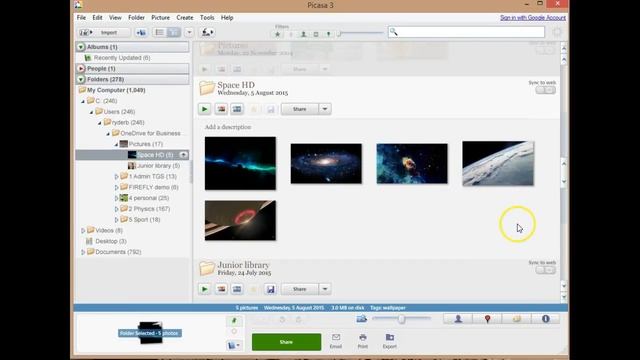The image size is (640, 360).
Task: Create movie presentation from Junior library
Action: (x=237, y=289)
